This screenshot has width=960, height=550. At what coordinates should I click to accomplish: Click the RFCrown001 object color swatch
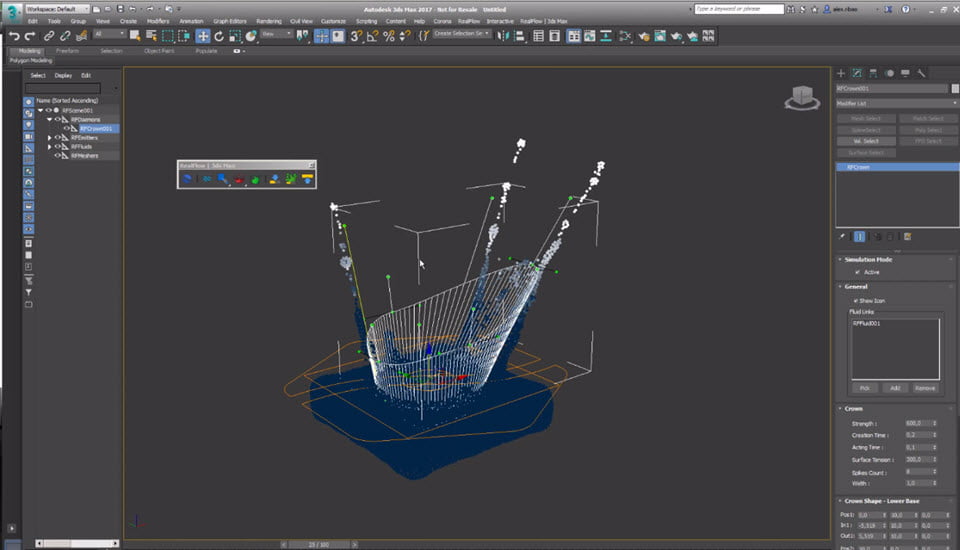(954, 89)
